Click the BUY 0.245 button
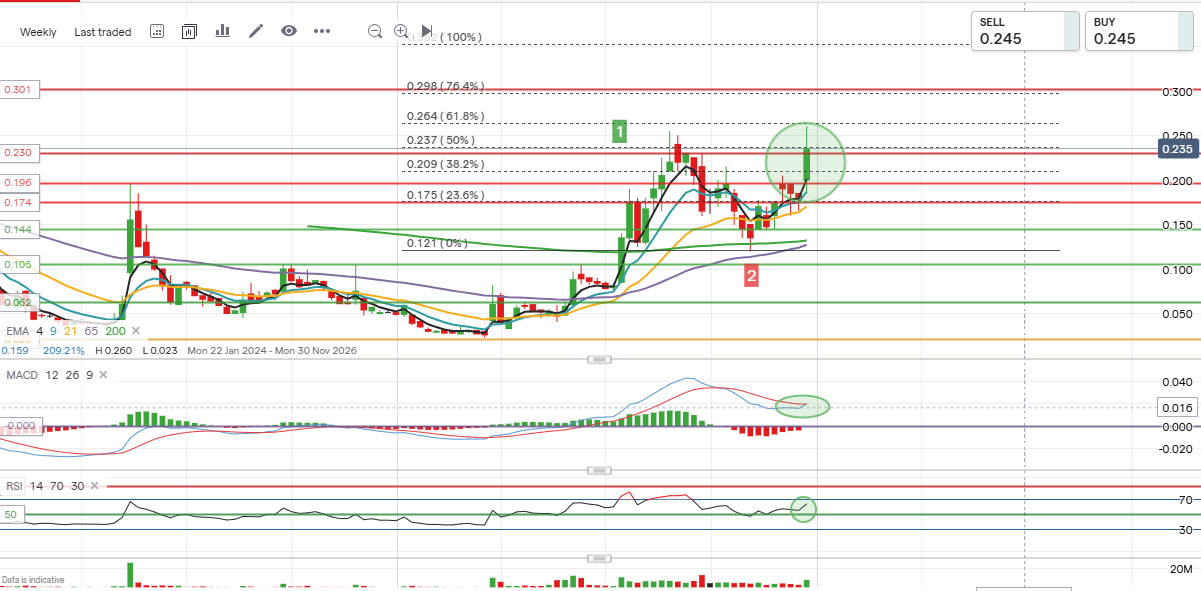Image resolution: width=1201 pixels, height=591 pixels. [1139, 31]
